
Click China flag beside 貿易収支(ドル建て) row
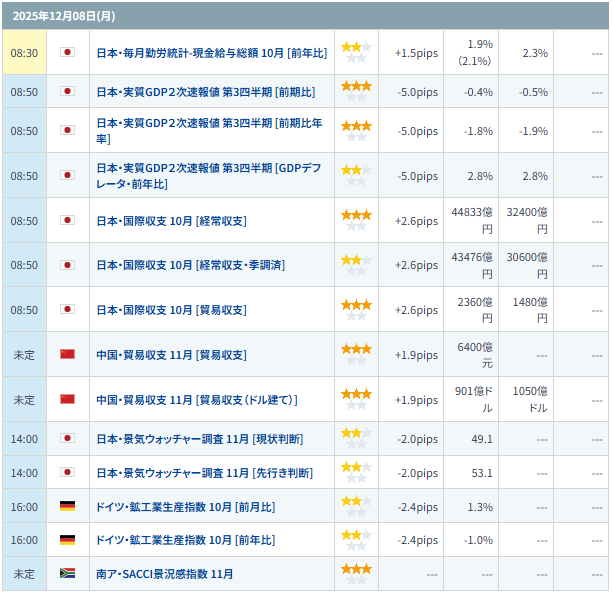click(x=67, y=399)
